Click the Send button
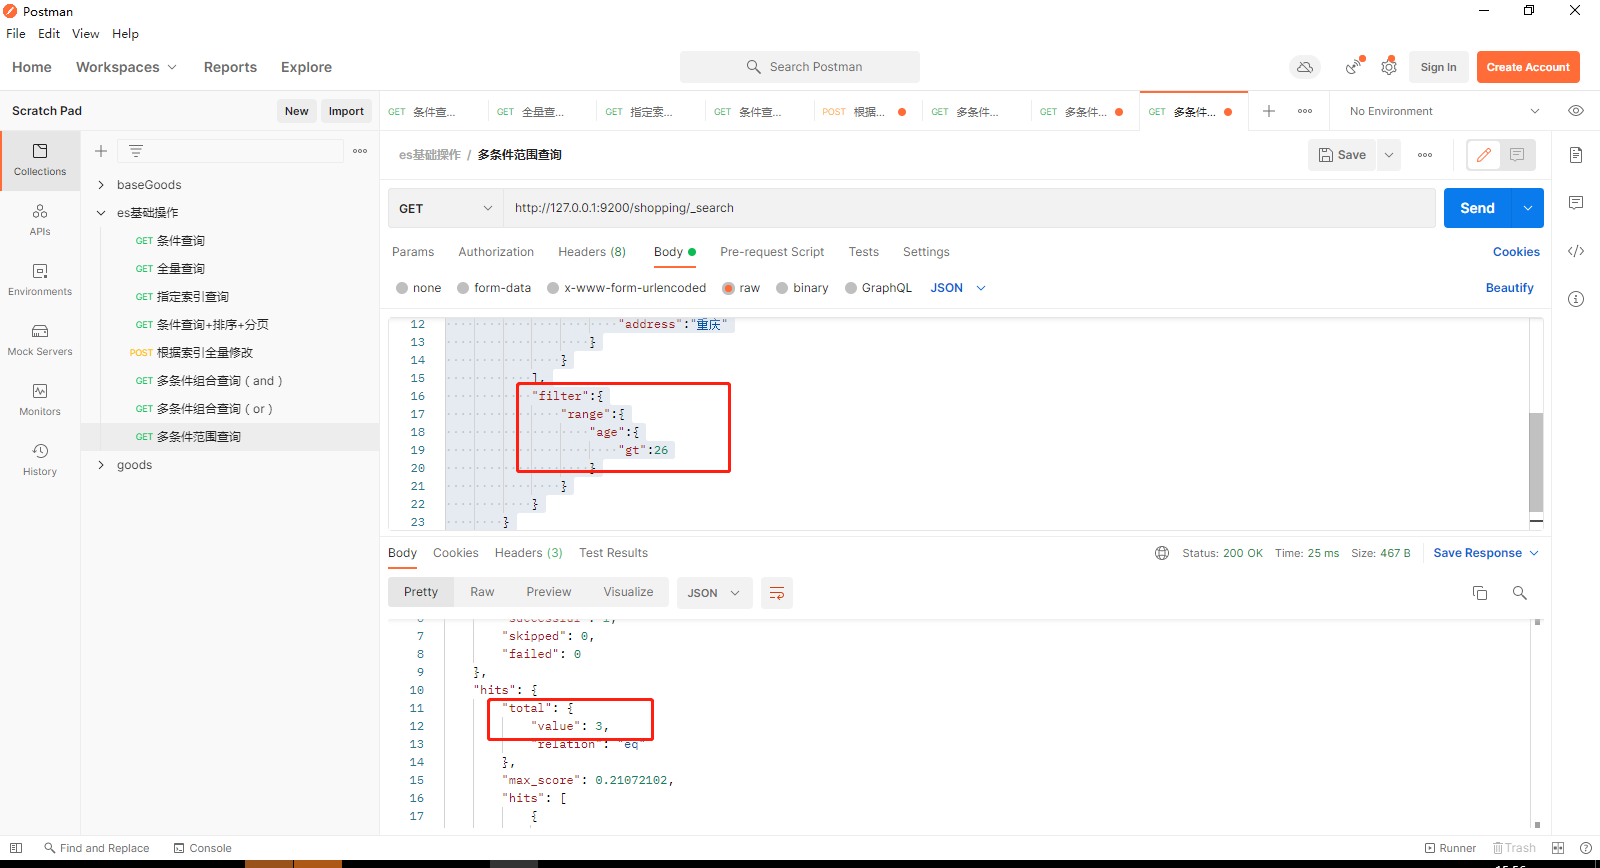The height and width of the screenshot is (868, 1600). tap(1478, 208)
